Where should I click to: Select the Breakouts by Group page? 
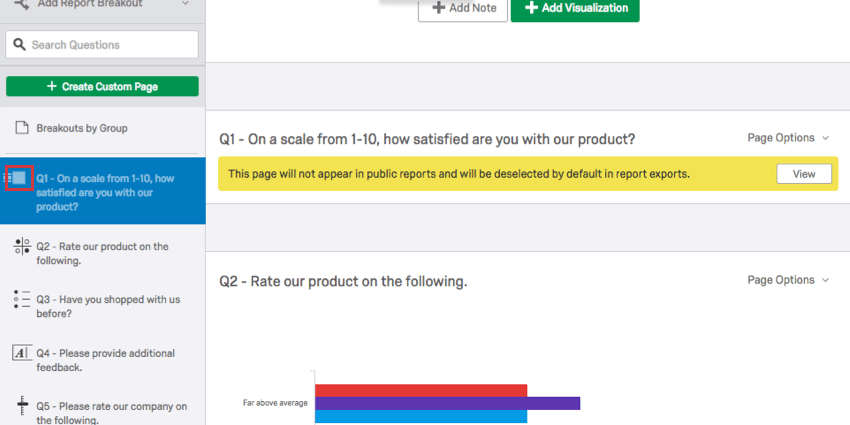[82, 128]
